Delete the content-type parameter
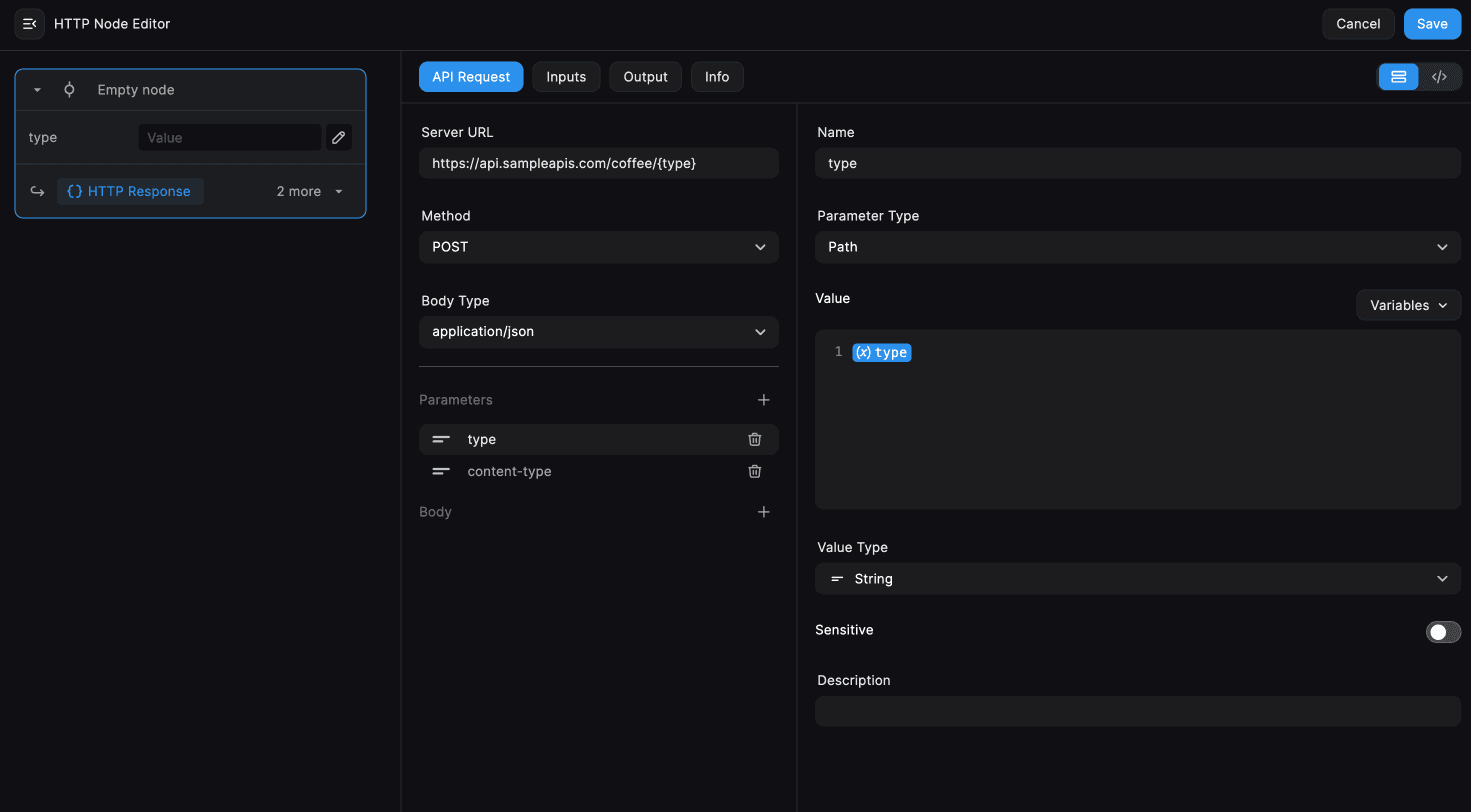Image resolution: width=1471 pixels, height=812 pixels. [x=755, y=472]
